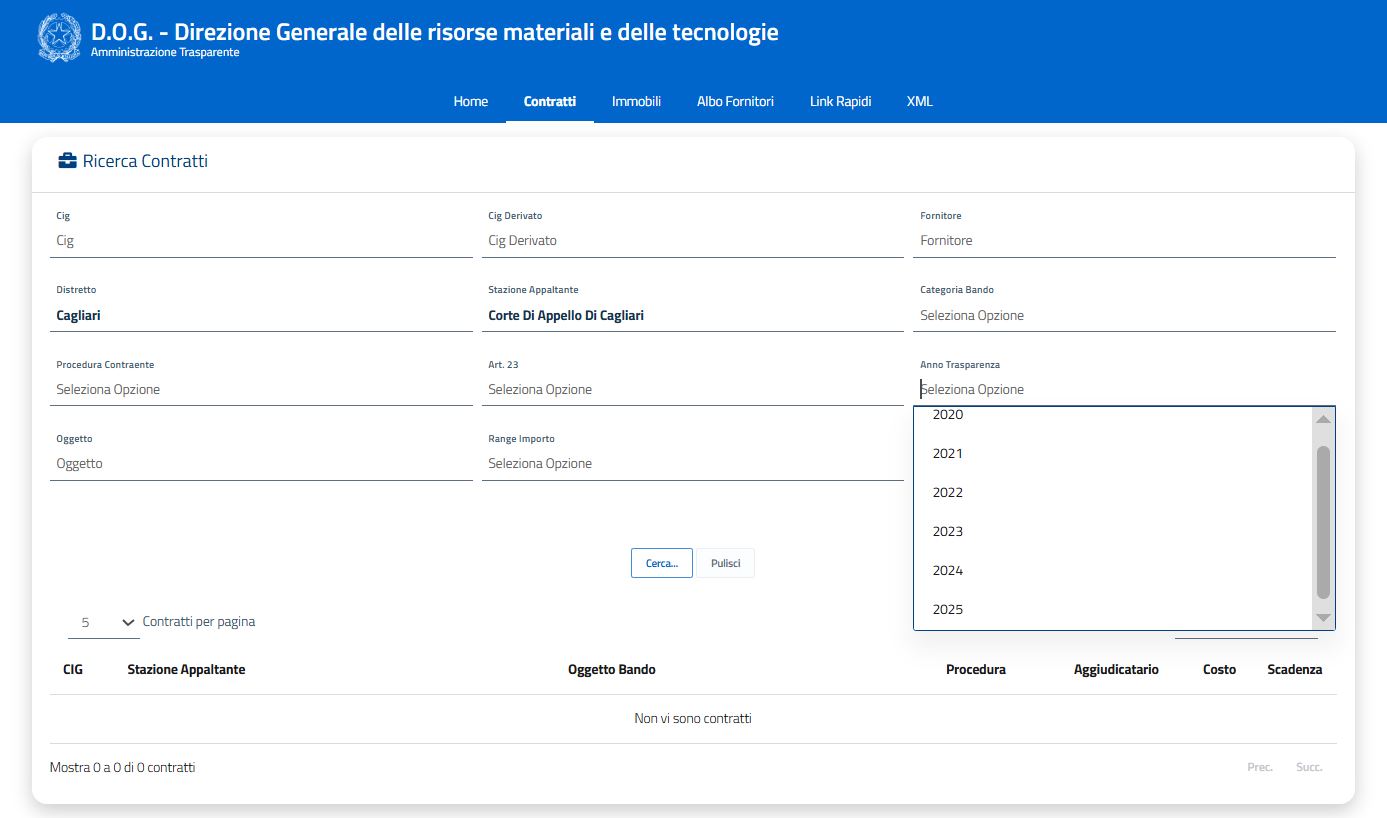Open the Range Importo dropdown
The image size is (1387, 818).
691,464
